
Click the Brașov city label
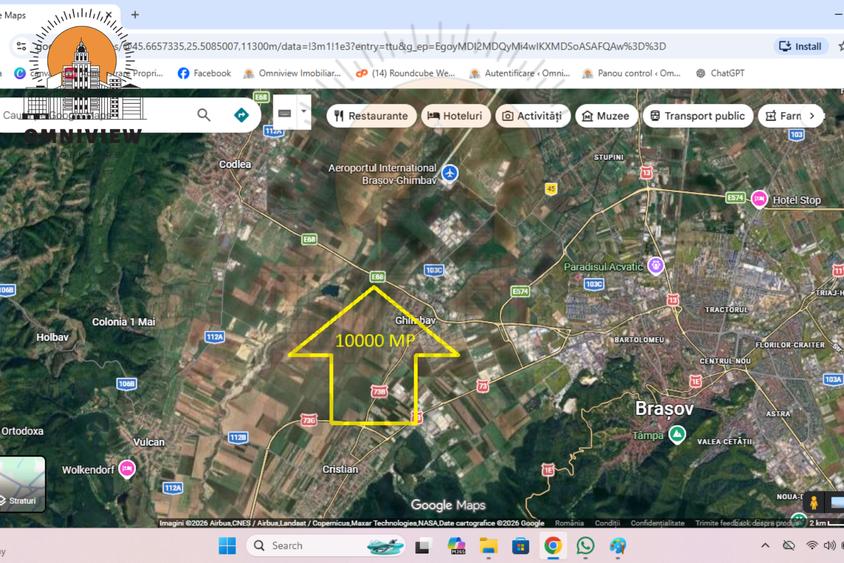pyautogui.click(x=664, y=409)
